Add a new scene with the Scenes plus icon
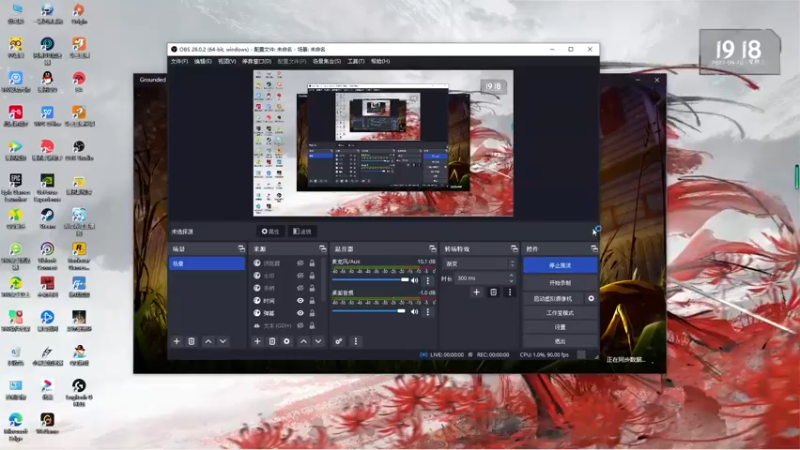 [177, 341]
